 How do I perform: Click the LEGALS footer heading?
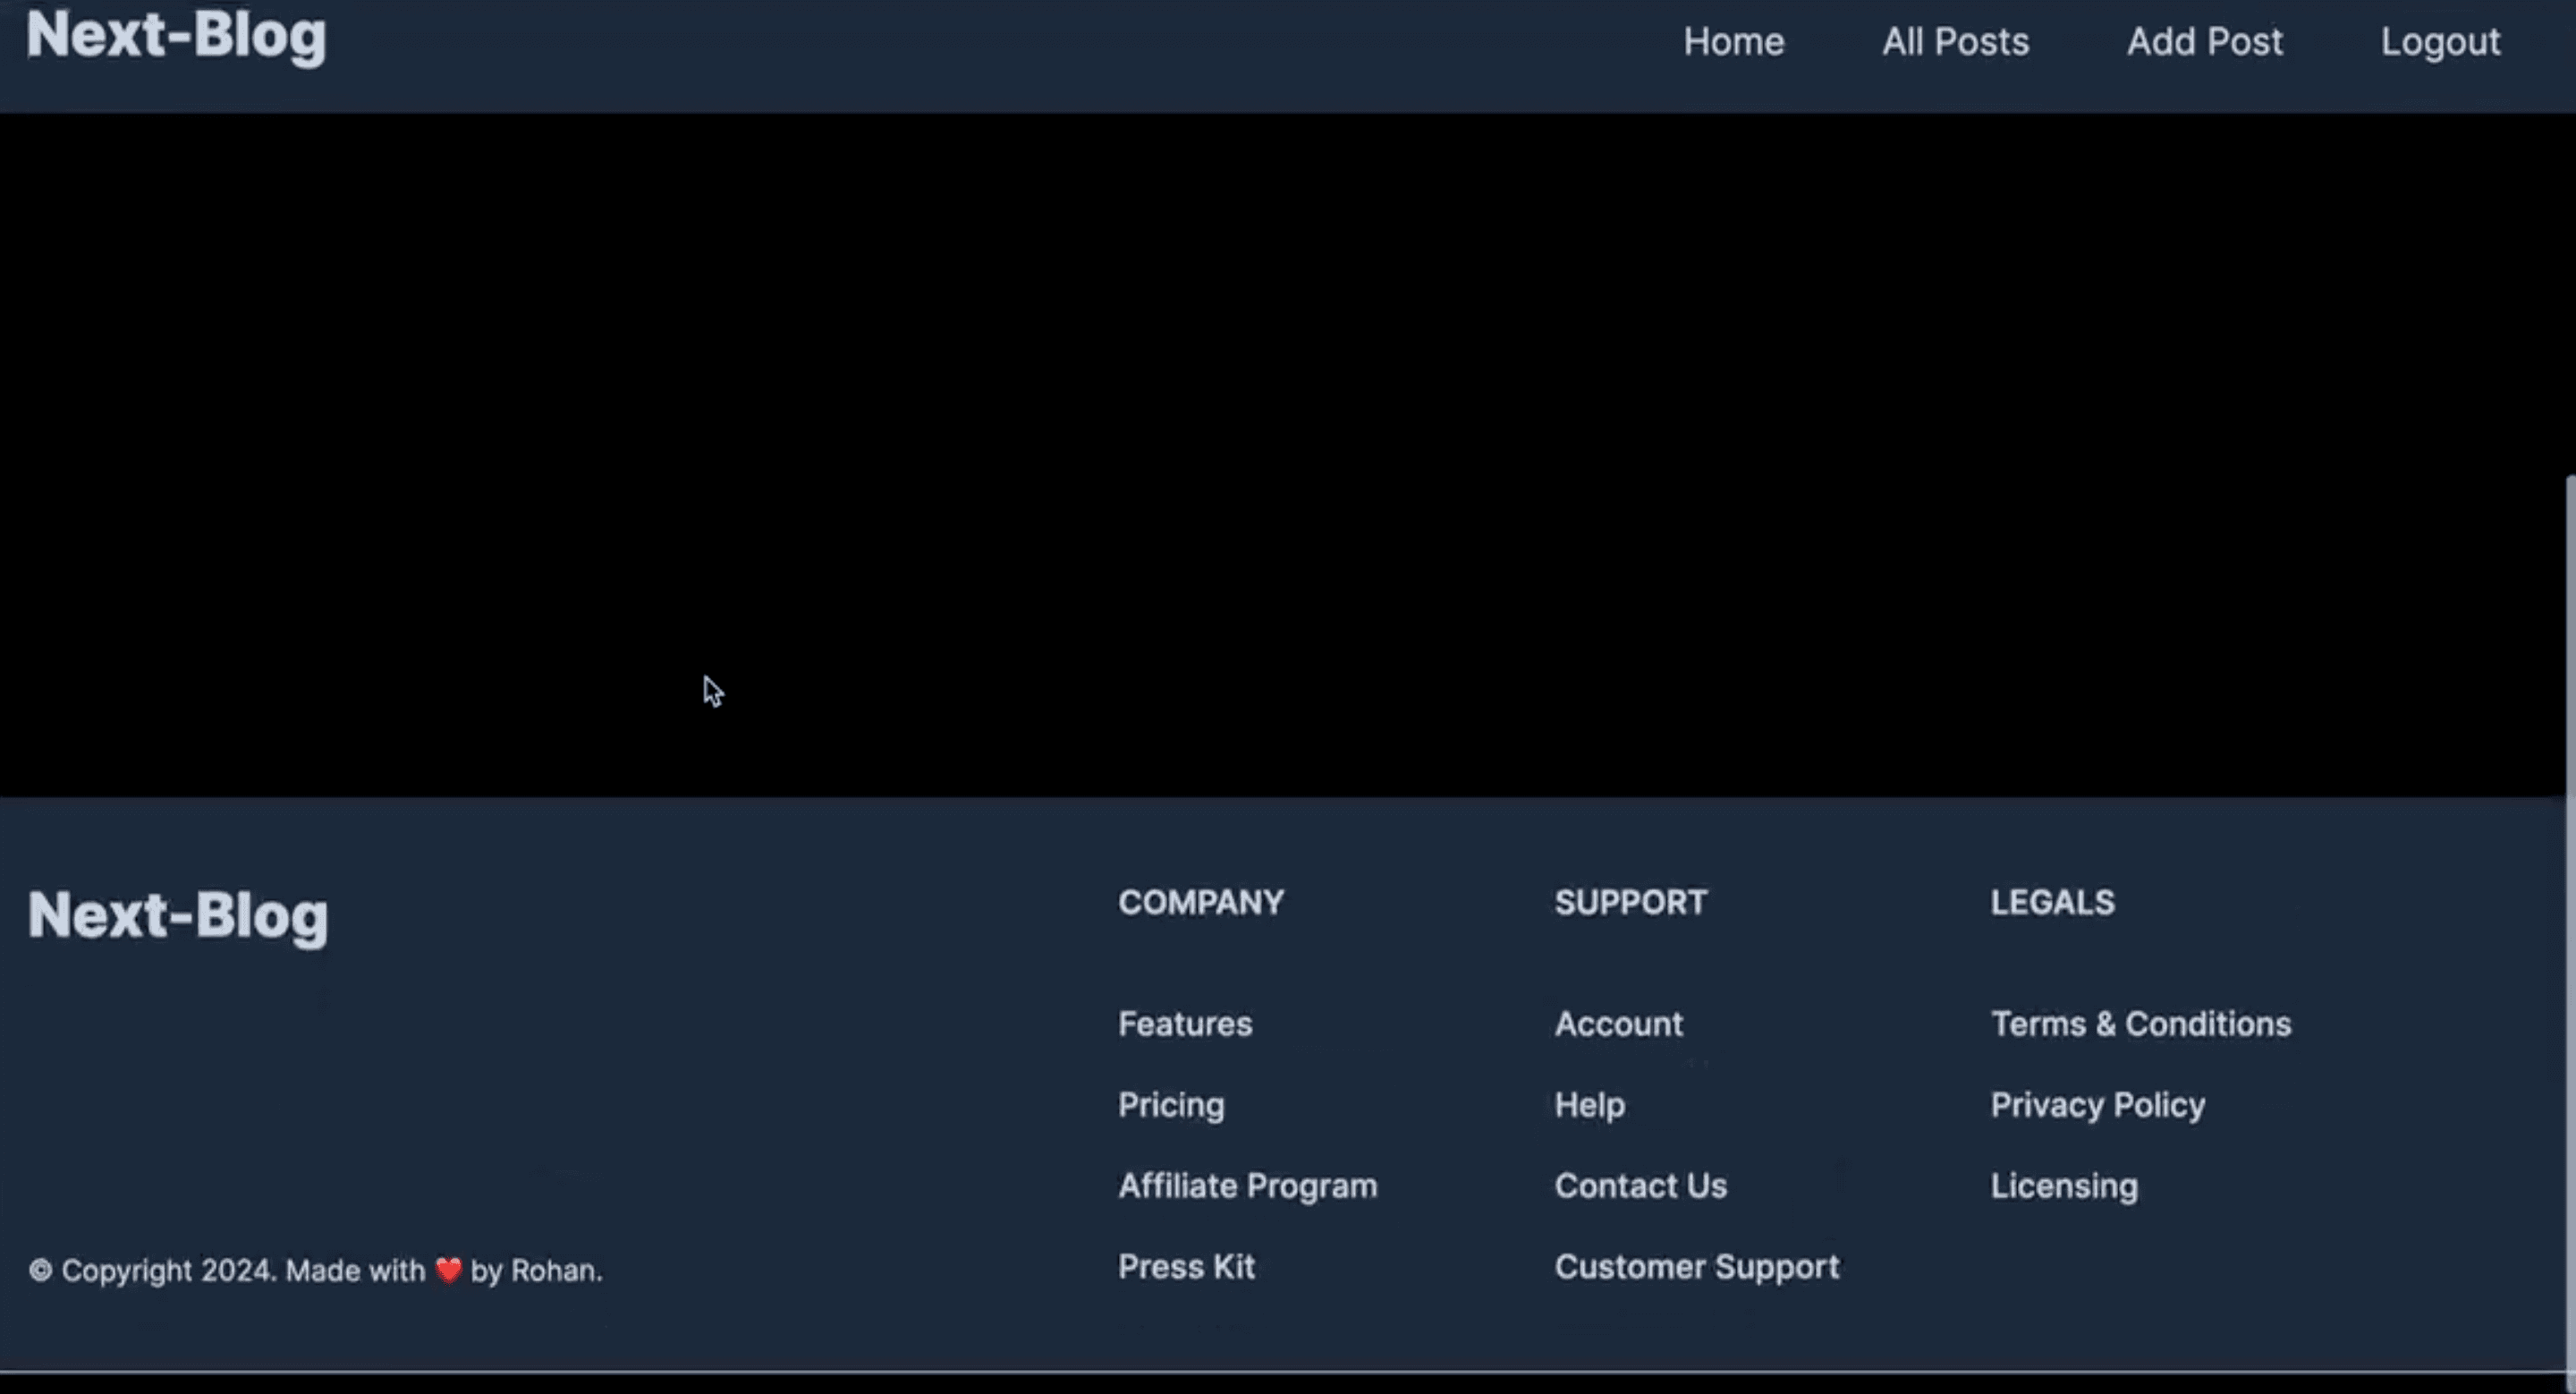coord(2052,903)
